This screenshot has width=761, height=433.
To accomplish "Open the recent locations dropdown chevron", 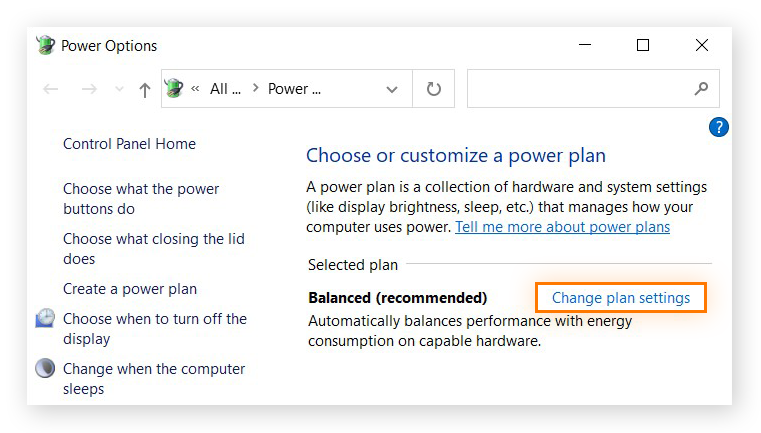I will click(x=119, y=89).
